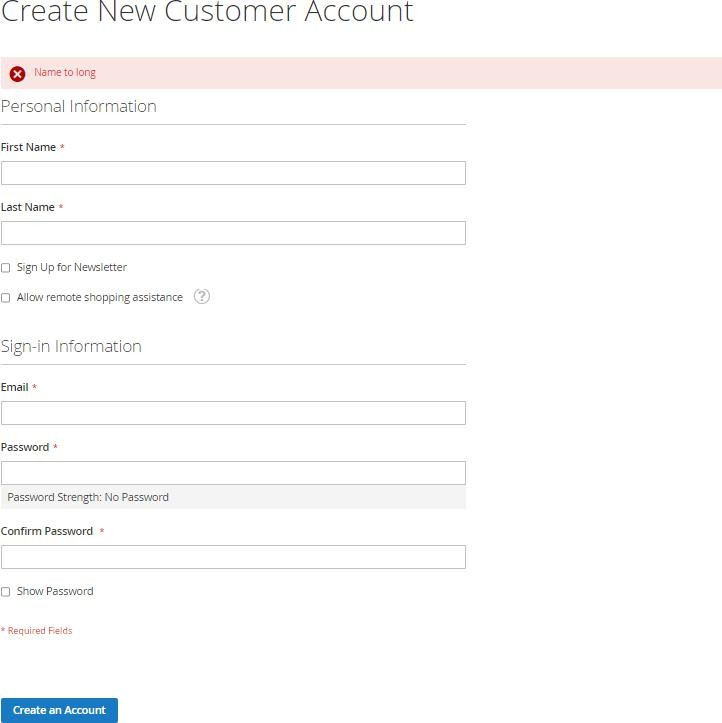Click the Required Fields note
722x723 pixels.
[37, 631]
